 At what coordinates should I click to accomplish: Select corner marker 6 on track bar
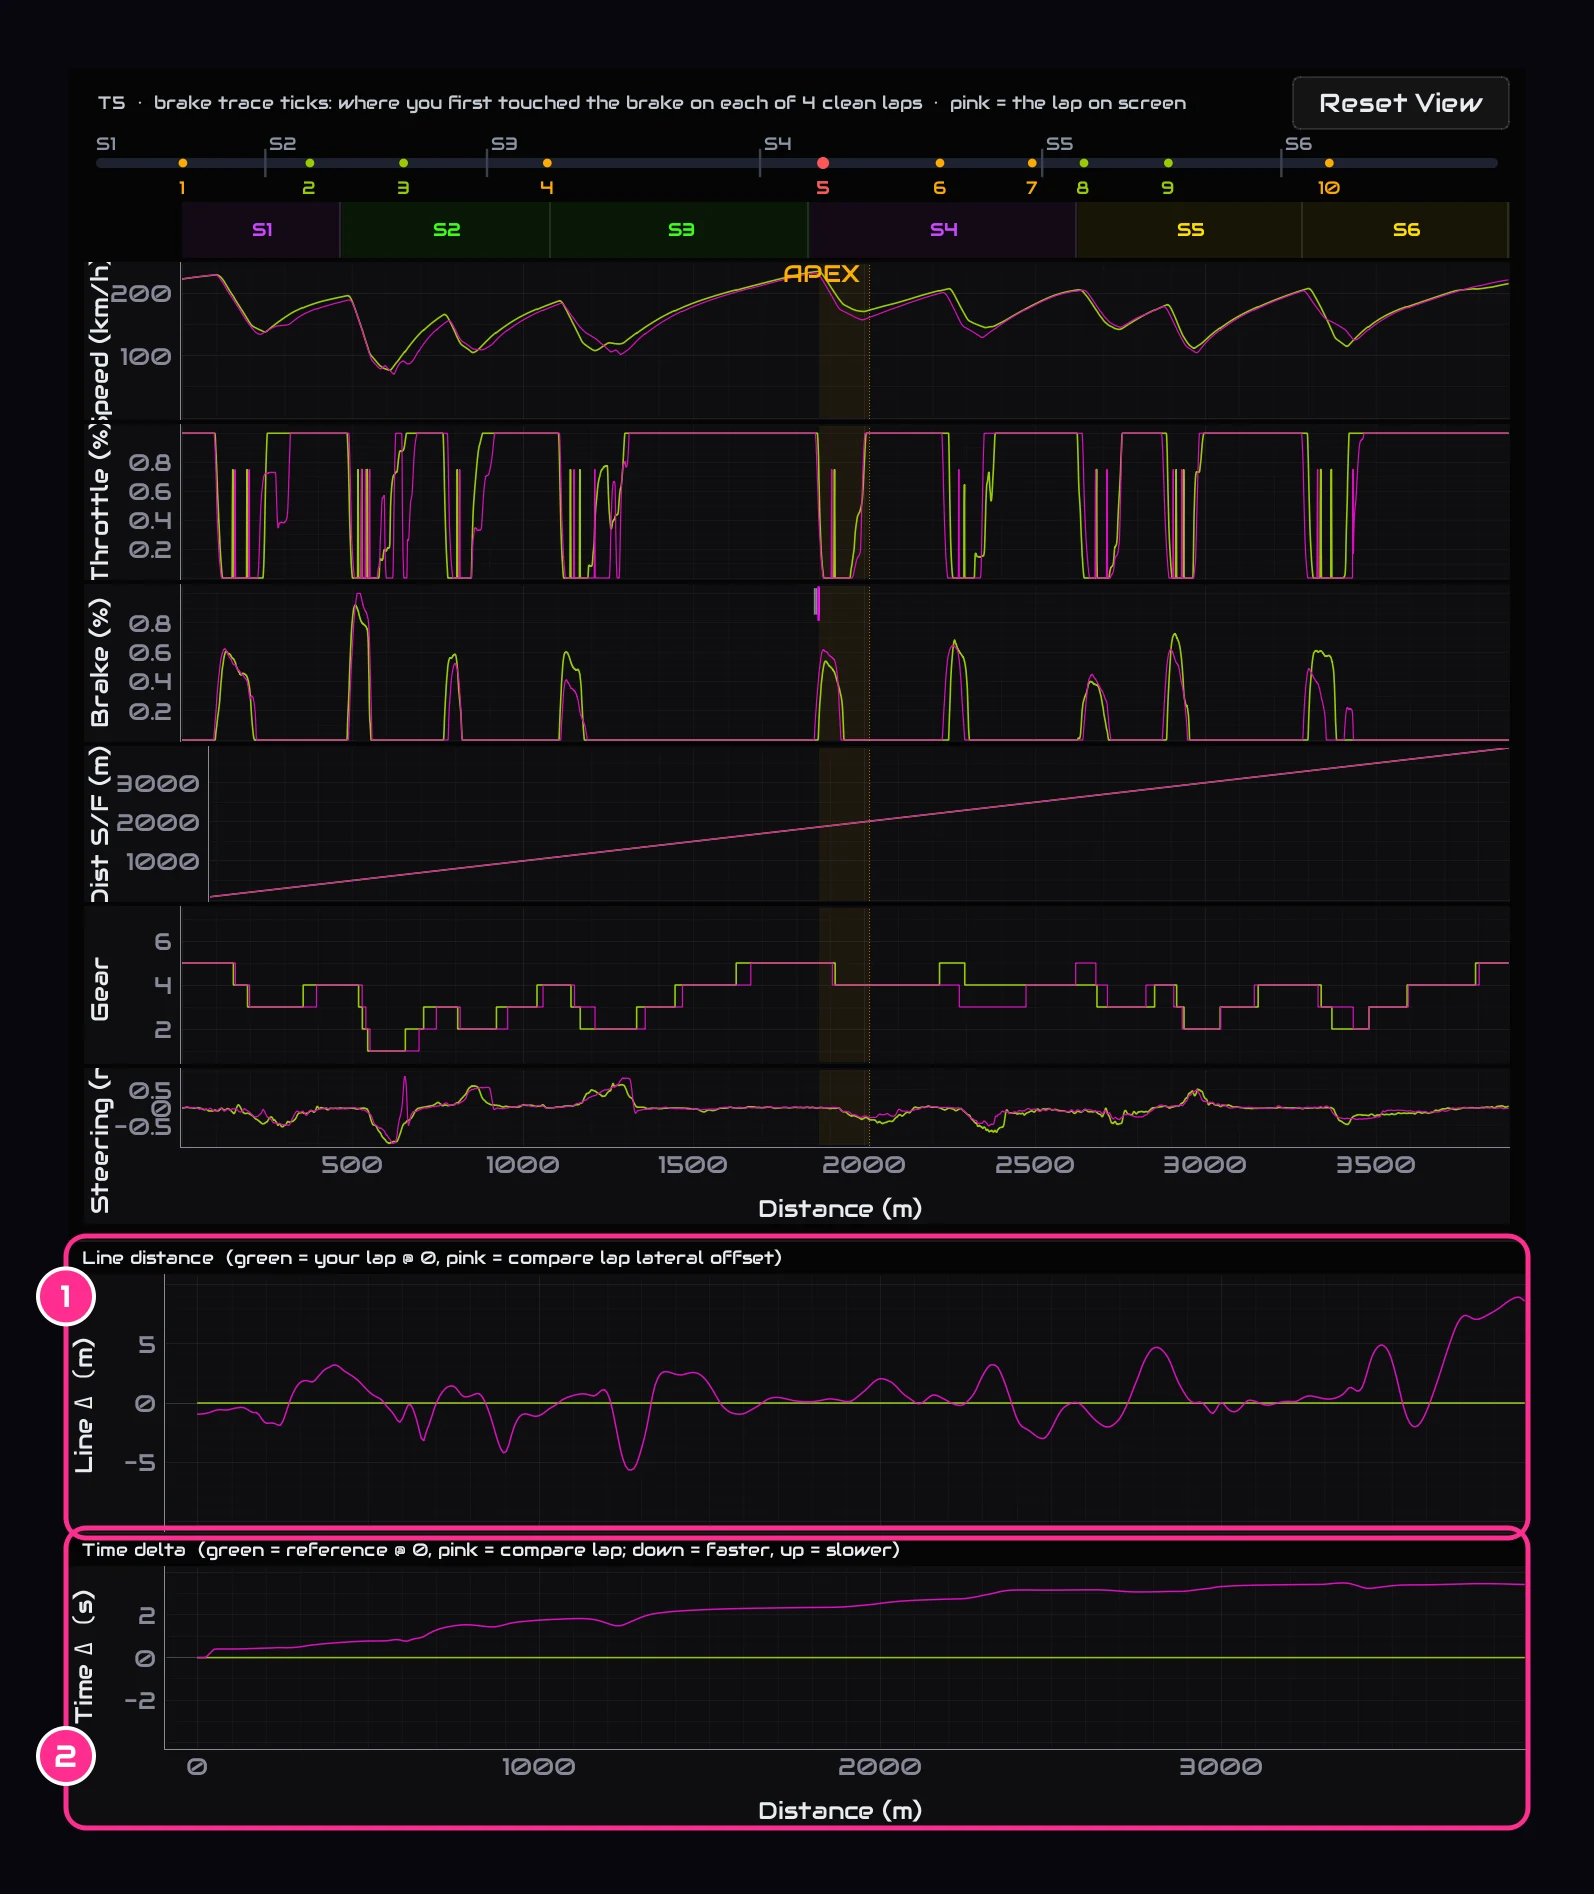point(939,163)
